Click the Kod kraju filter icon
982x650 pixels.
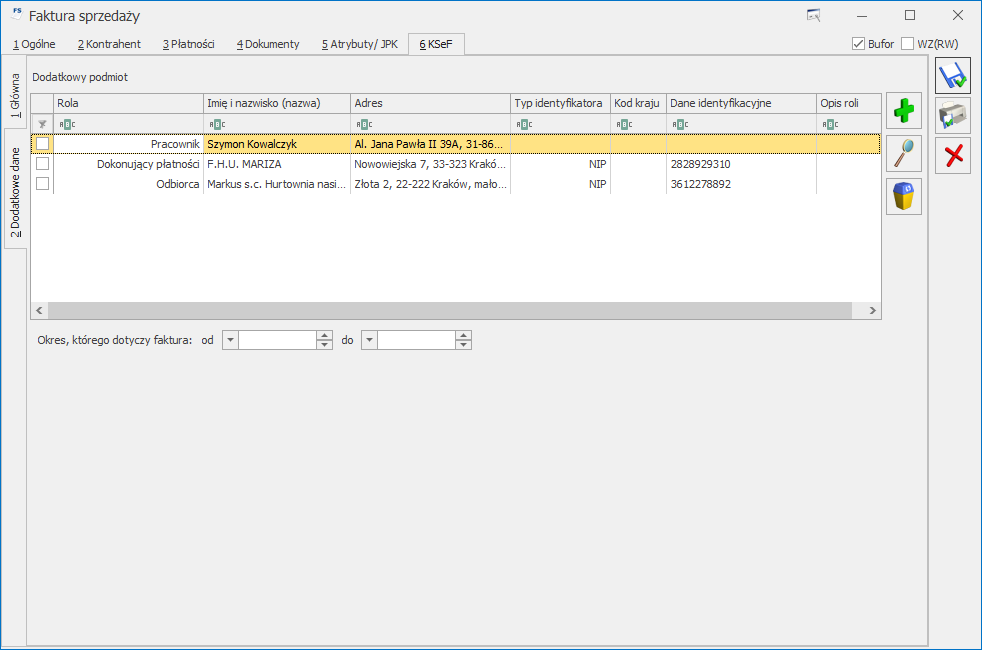[624, 124]
